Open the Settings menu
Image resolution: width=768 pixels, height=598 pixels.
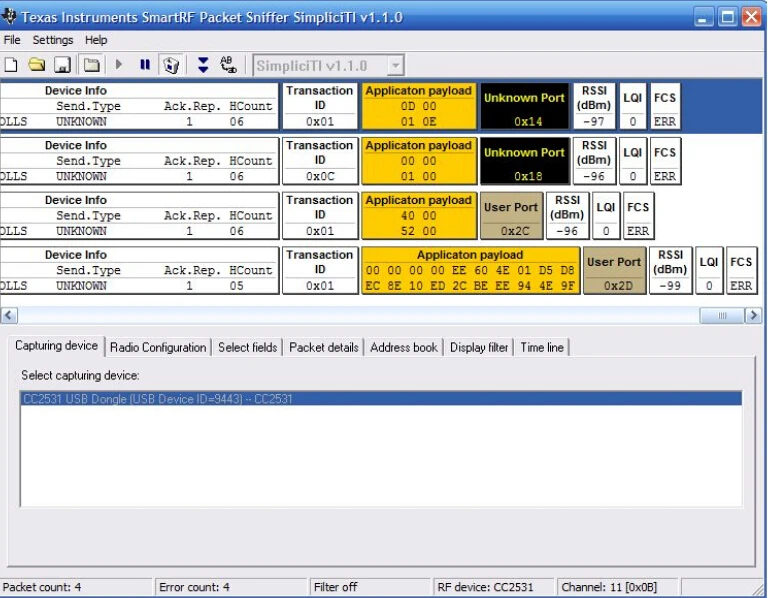point(52,40)
